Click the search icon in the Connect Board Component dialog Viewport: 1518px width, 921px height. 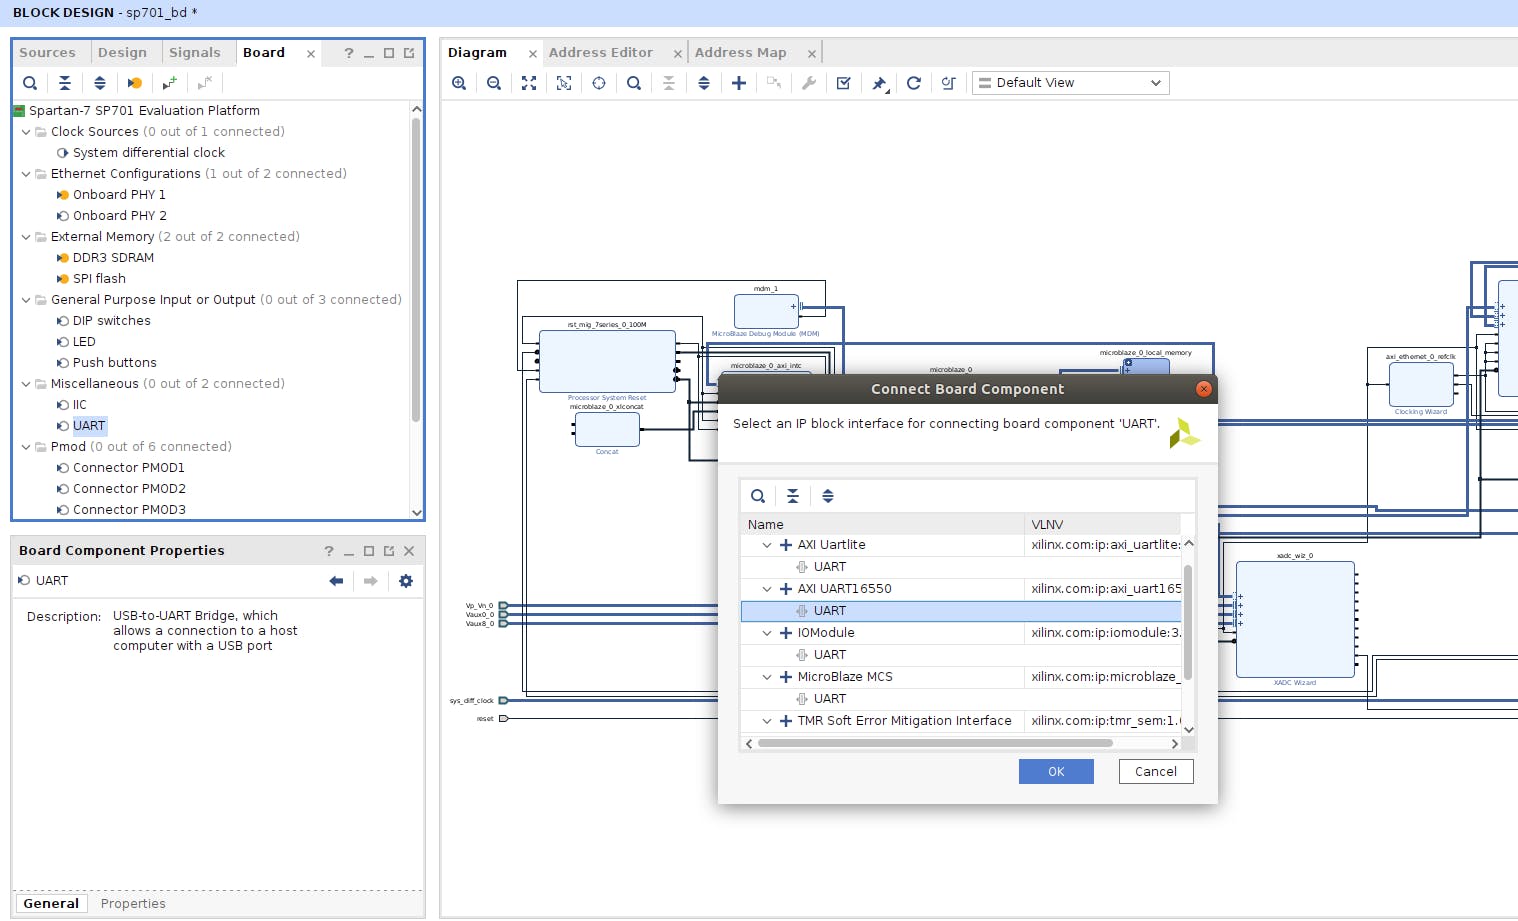point(758,496)
